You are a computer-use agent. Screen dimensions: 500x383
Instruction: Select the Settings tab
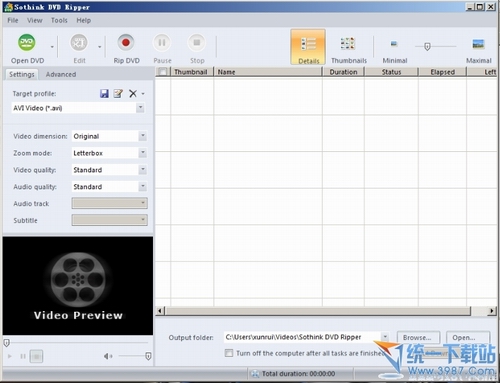pos(22,74)
